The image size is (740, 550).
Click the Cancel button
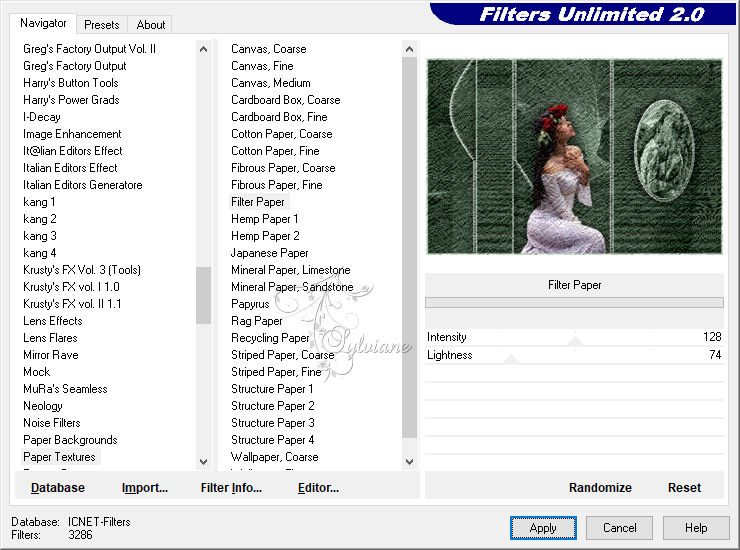(619, 528)
